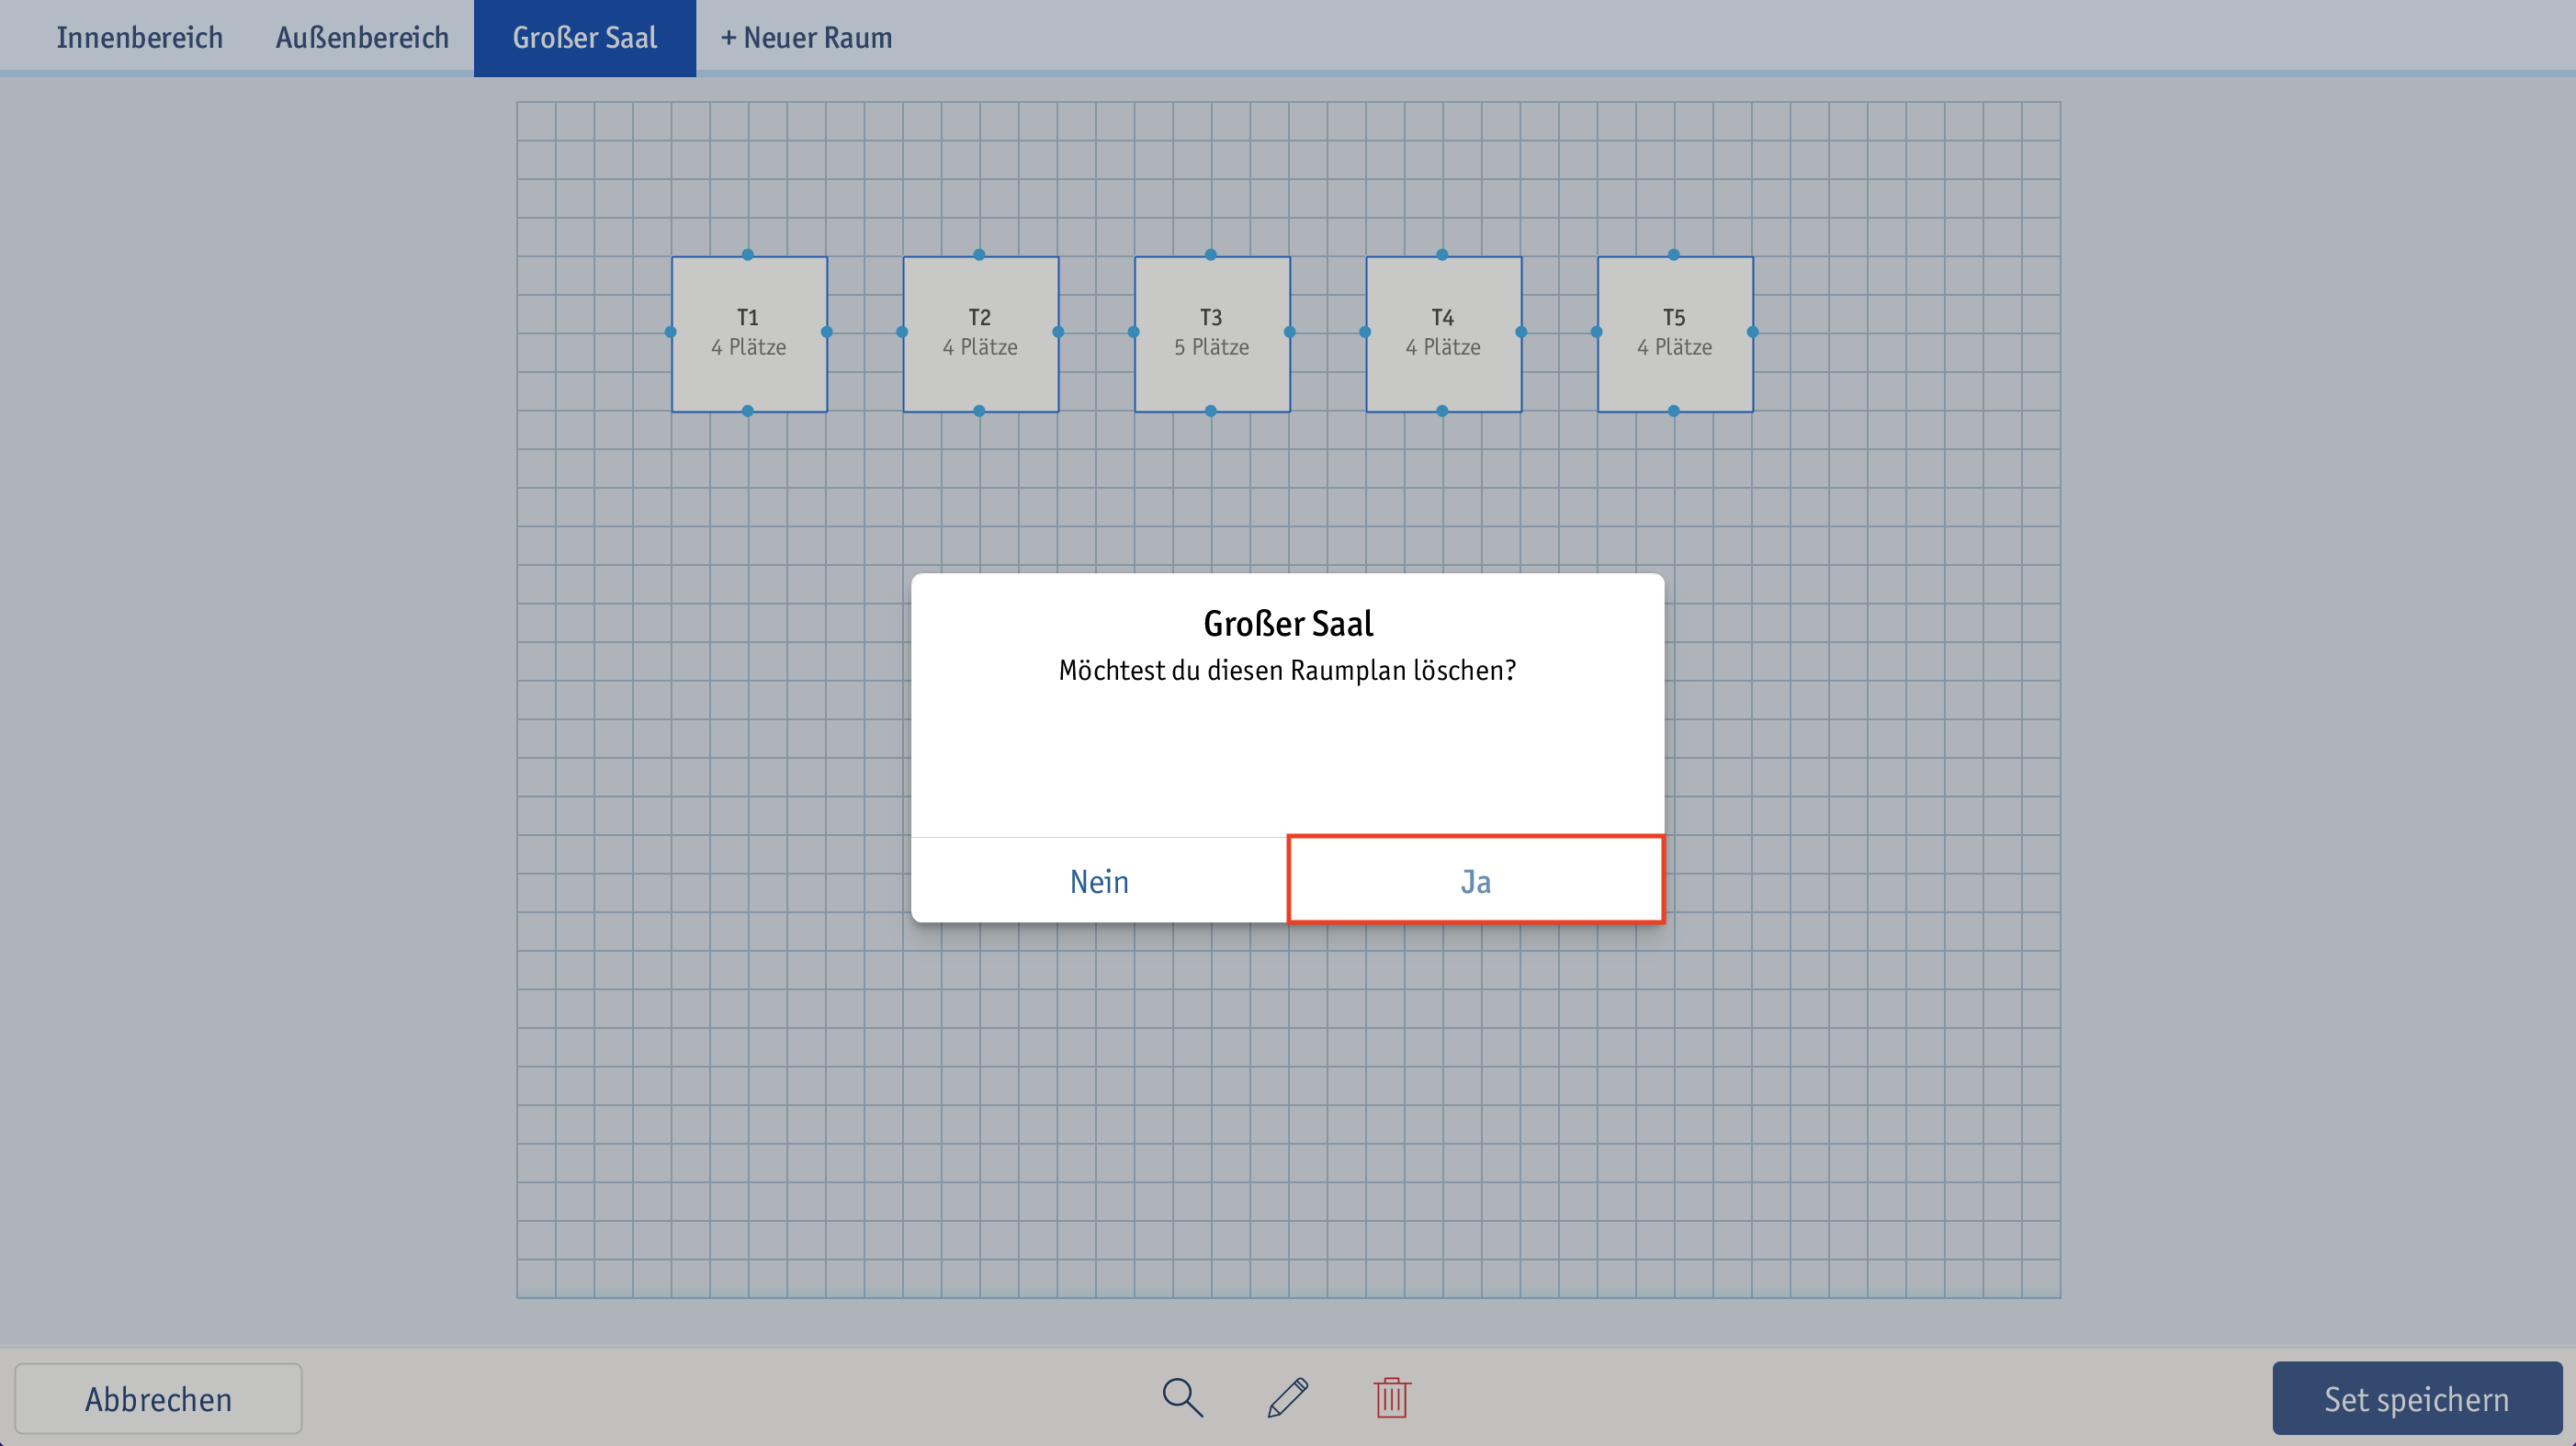The image size is (2576, 1446).
Task: Click text Möchtest du diesen Raumplan löschen?
Action: pyautogui.click(x=1287, y=670)
